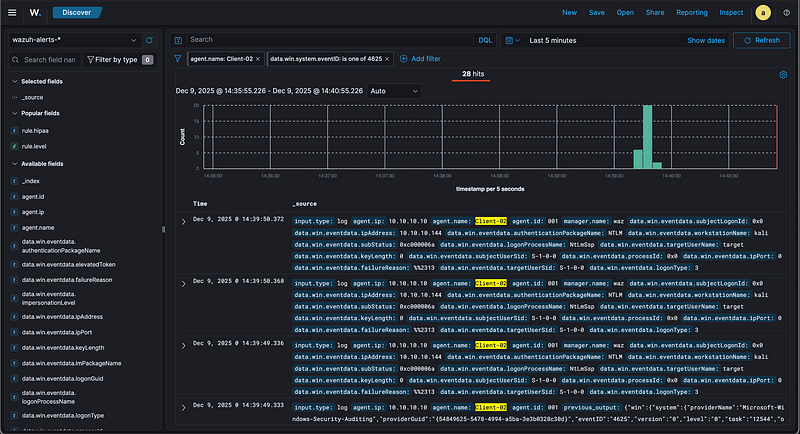Click the agent.id field type icon
Viewport: 800px width, 434px height.
[x=14, y=197]
